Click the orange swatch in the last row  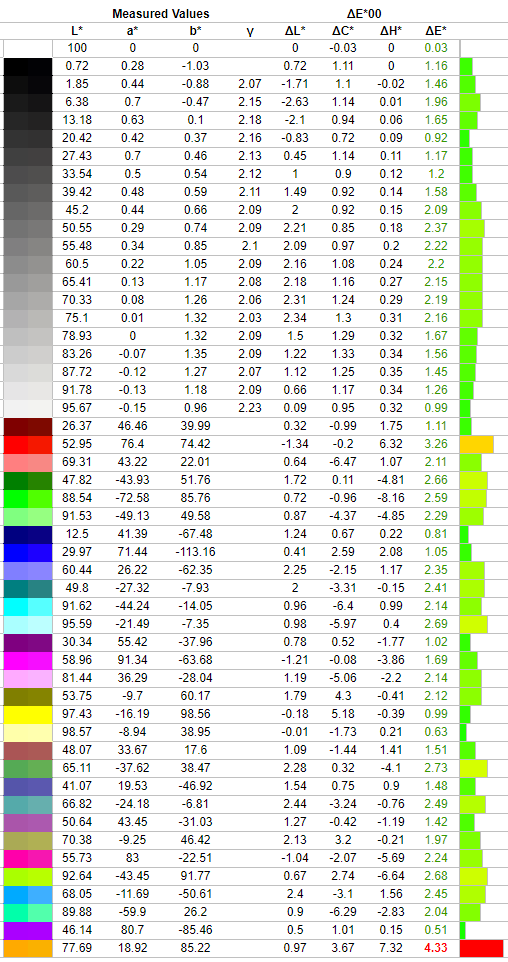click(28, 948)
